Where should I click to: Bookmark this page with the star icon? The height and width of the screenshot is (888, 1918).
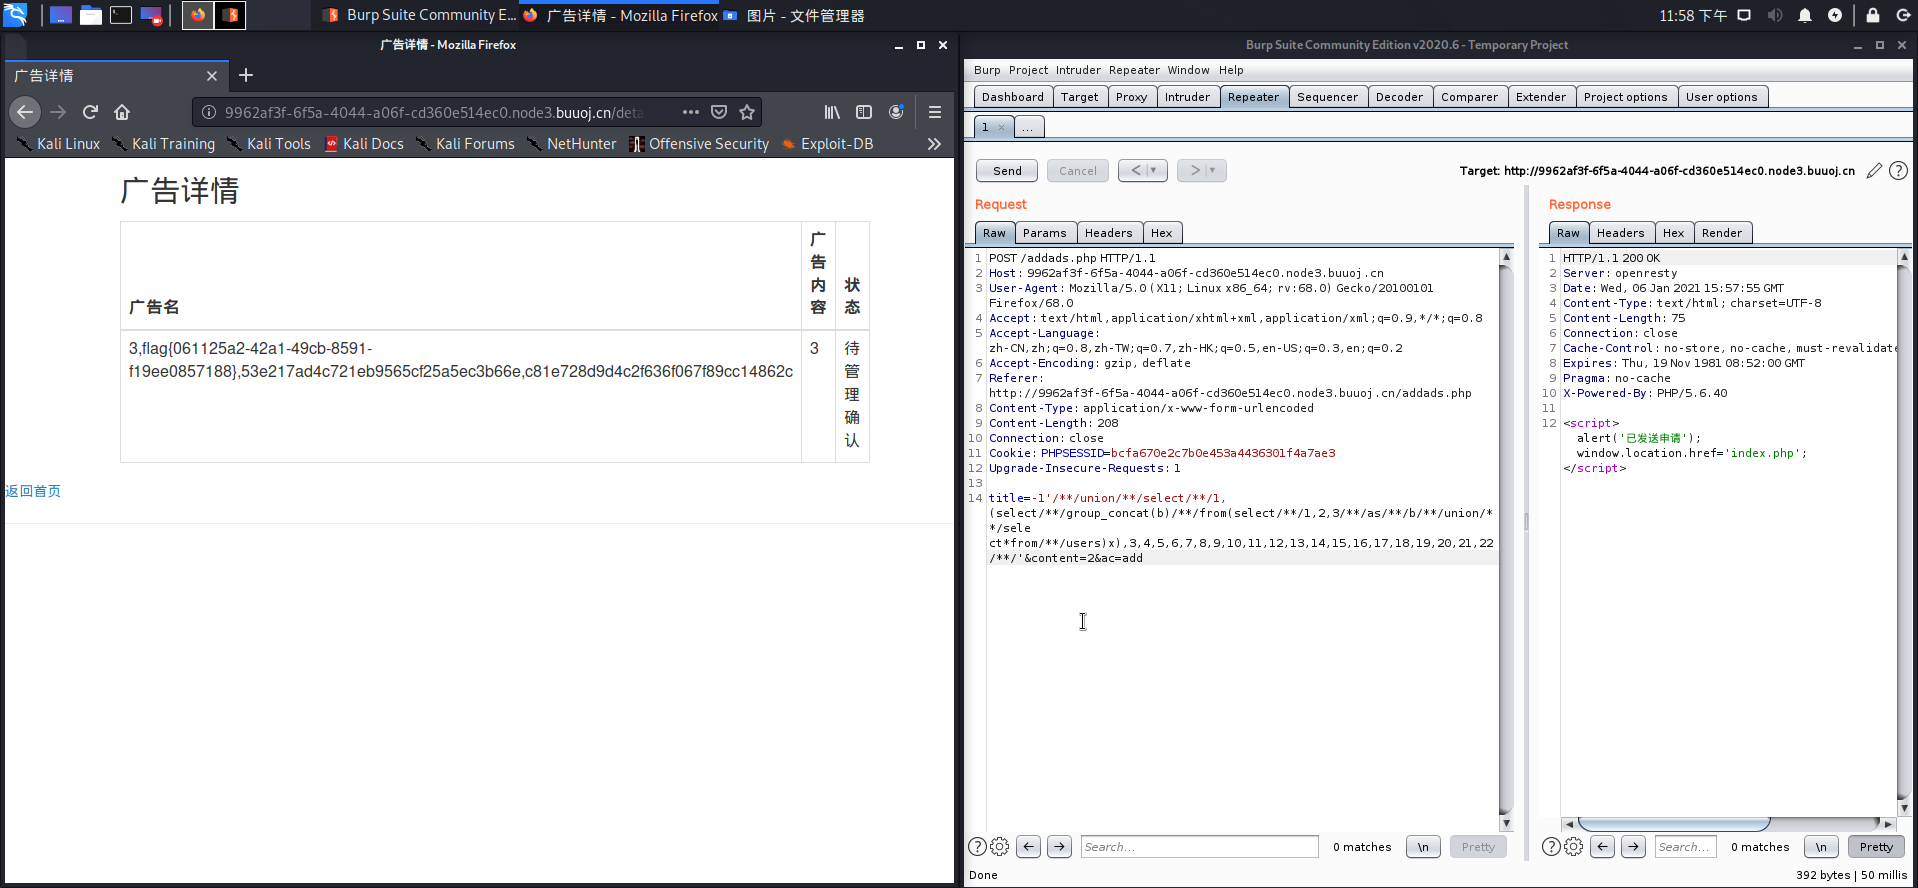point(747,112)
